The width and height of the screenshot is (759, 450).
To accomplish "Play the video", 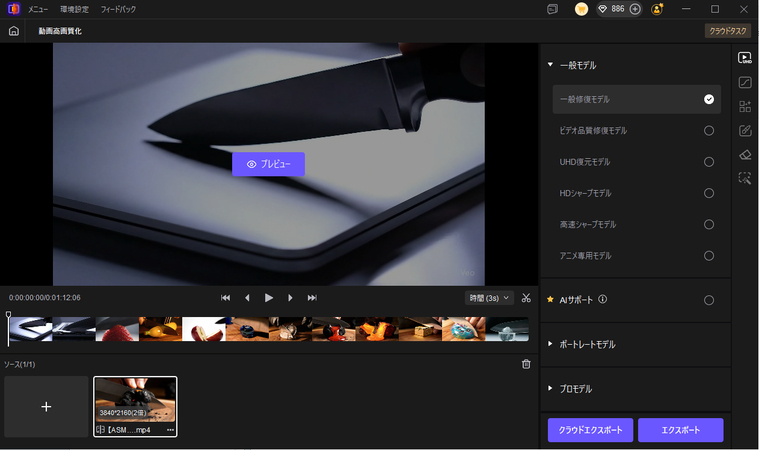I will (269, 298).
